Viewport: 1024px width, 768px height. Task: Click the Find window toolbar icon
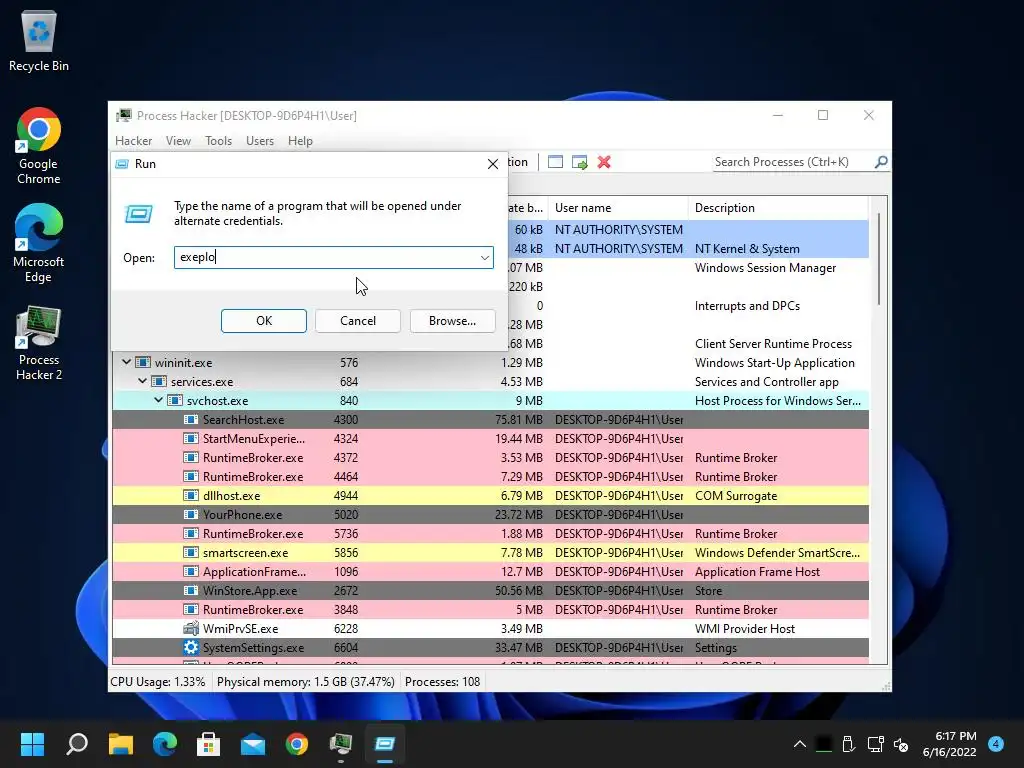point(555,162)
